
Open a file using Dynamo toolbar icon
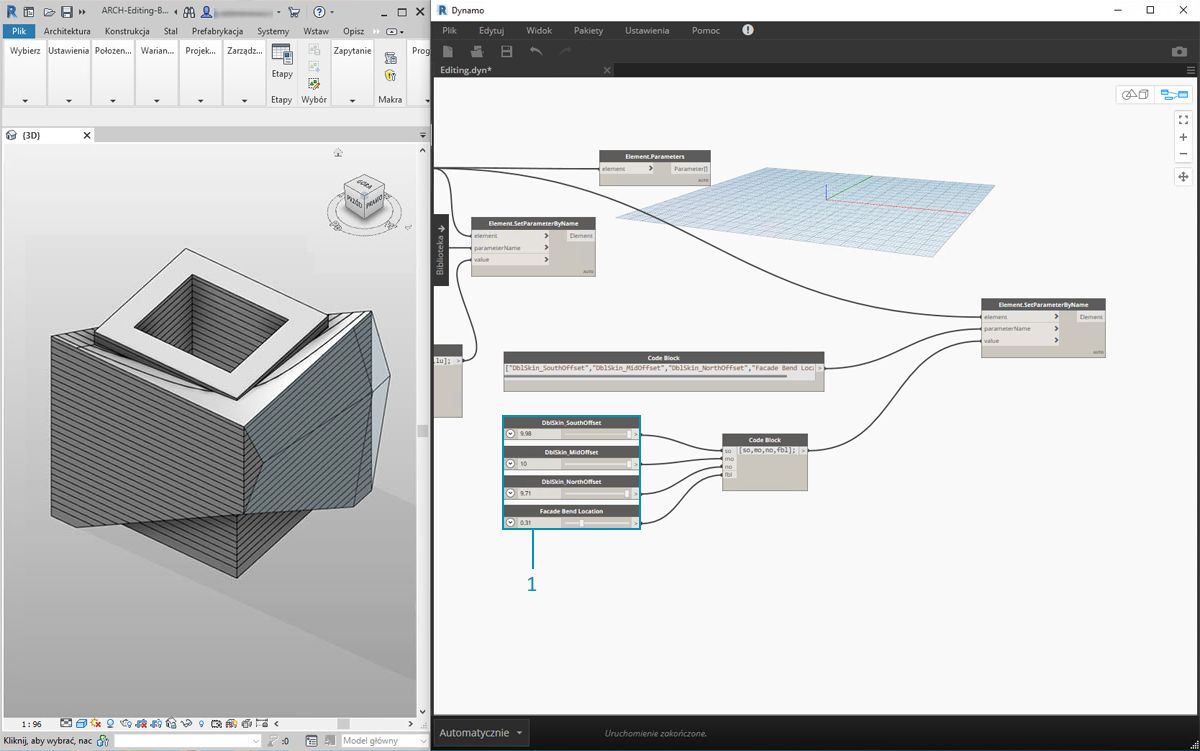pyautogui.click(x=477, y=51)
